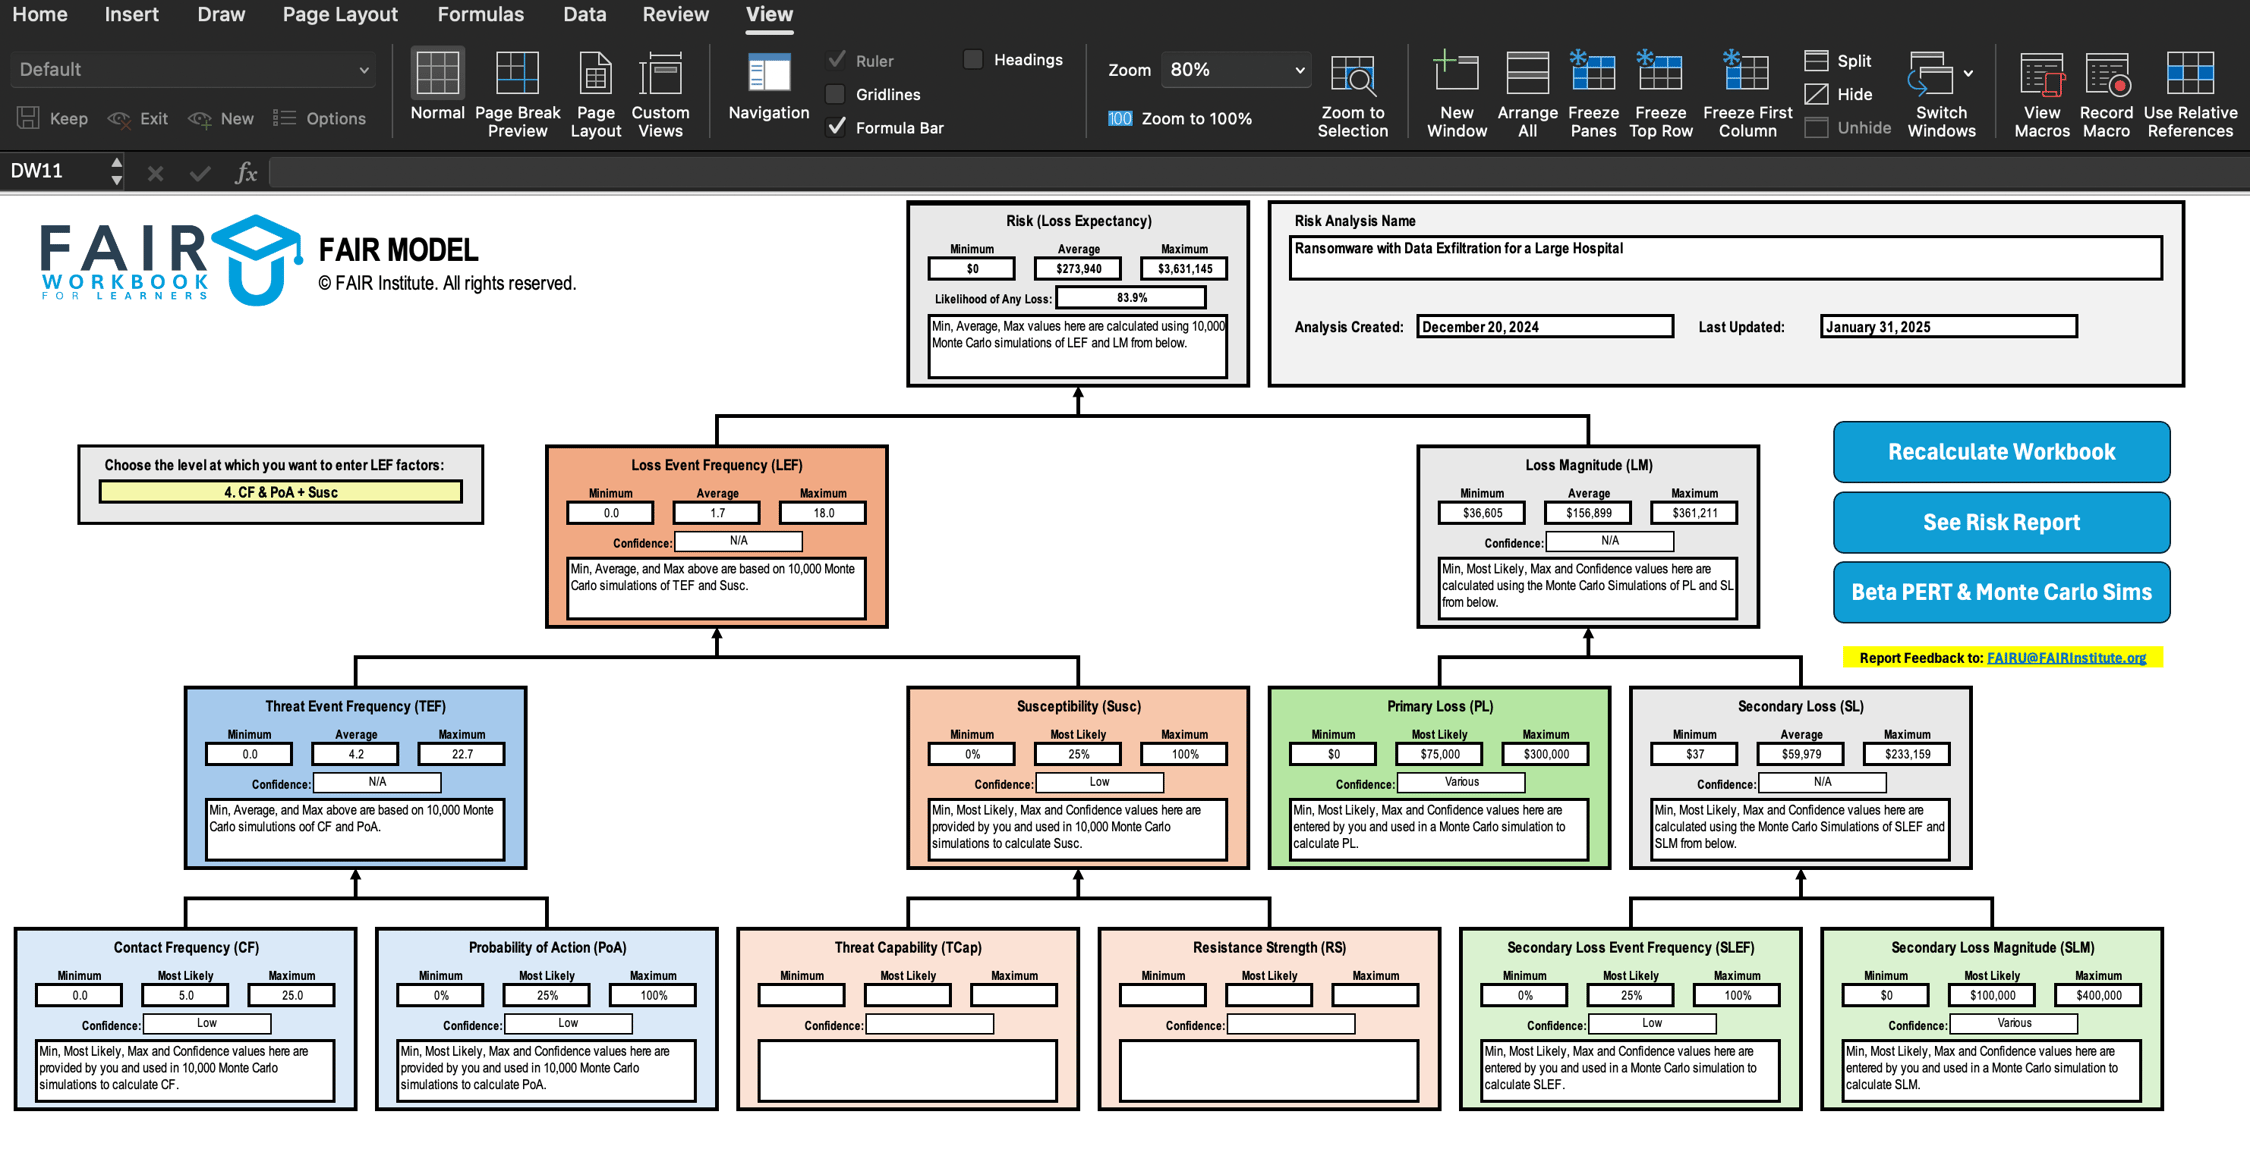Uncheck the Formula Bar checkbox

[836, 127]
